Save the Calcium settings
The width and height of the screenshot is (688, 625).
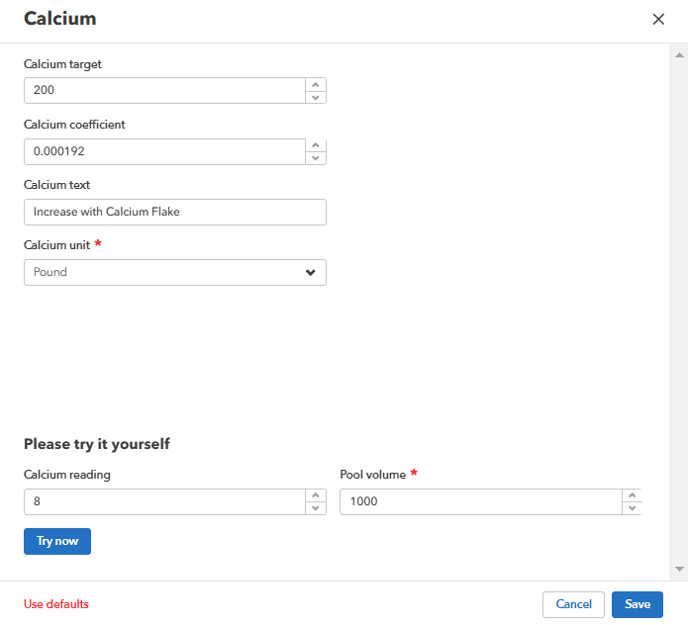click(637, 604)
